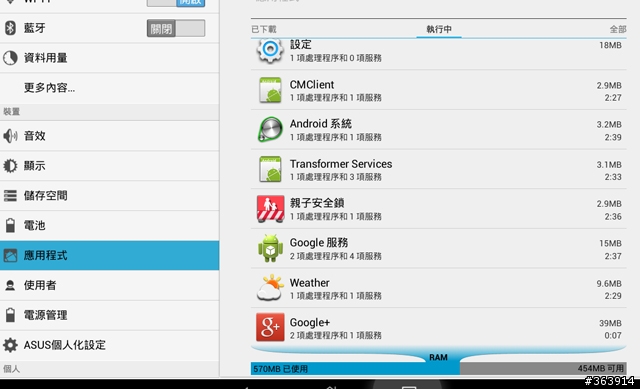The image size is (640, 389).
Task: Click the 9.6MB value for Weather
Action: tap(609, 284)
